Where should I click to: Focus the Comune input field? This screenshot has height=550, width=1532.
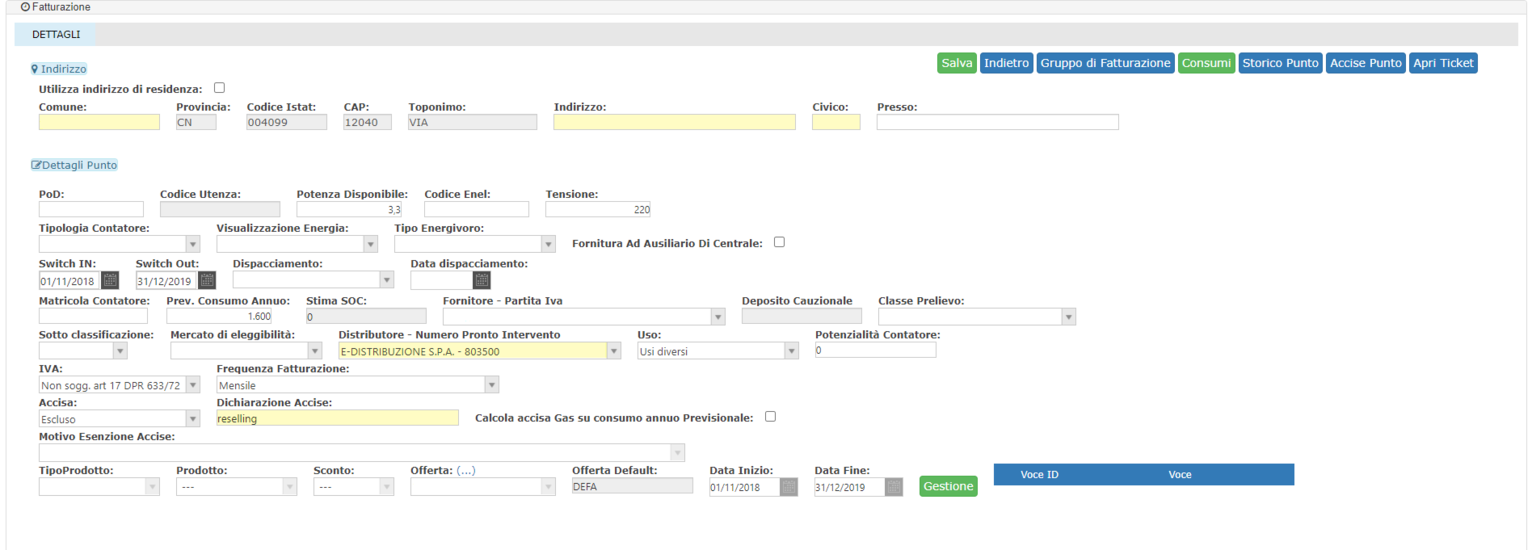99,122
